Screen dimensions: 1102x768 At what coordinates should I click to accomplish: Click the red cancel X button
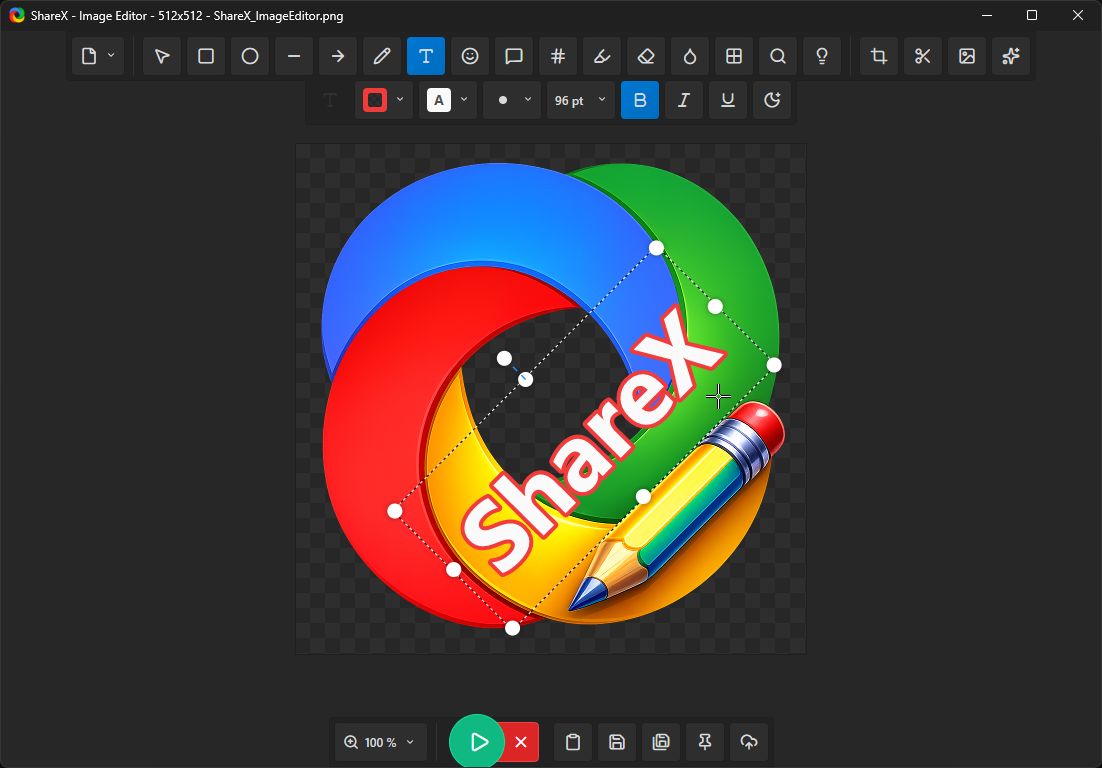pyautogui.click(x=521, y=742)
